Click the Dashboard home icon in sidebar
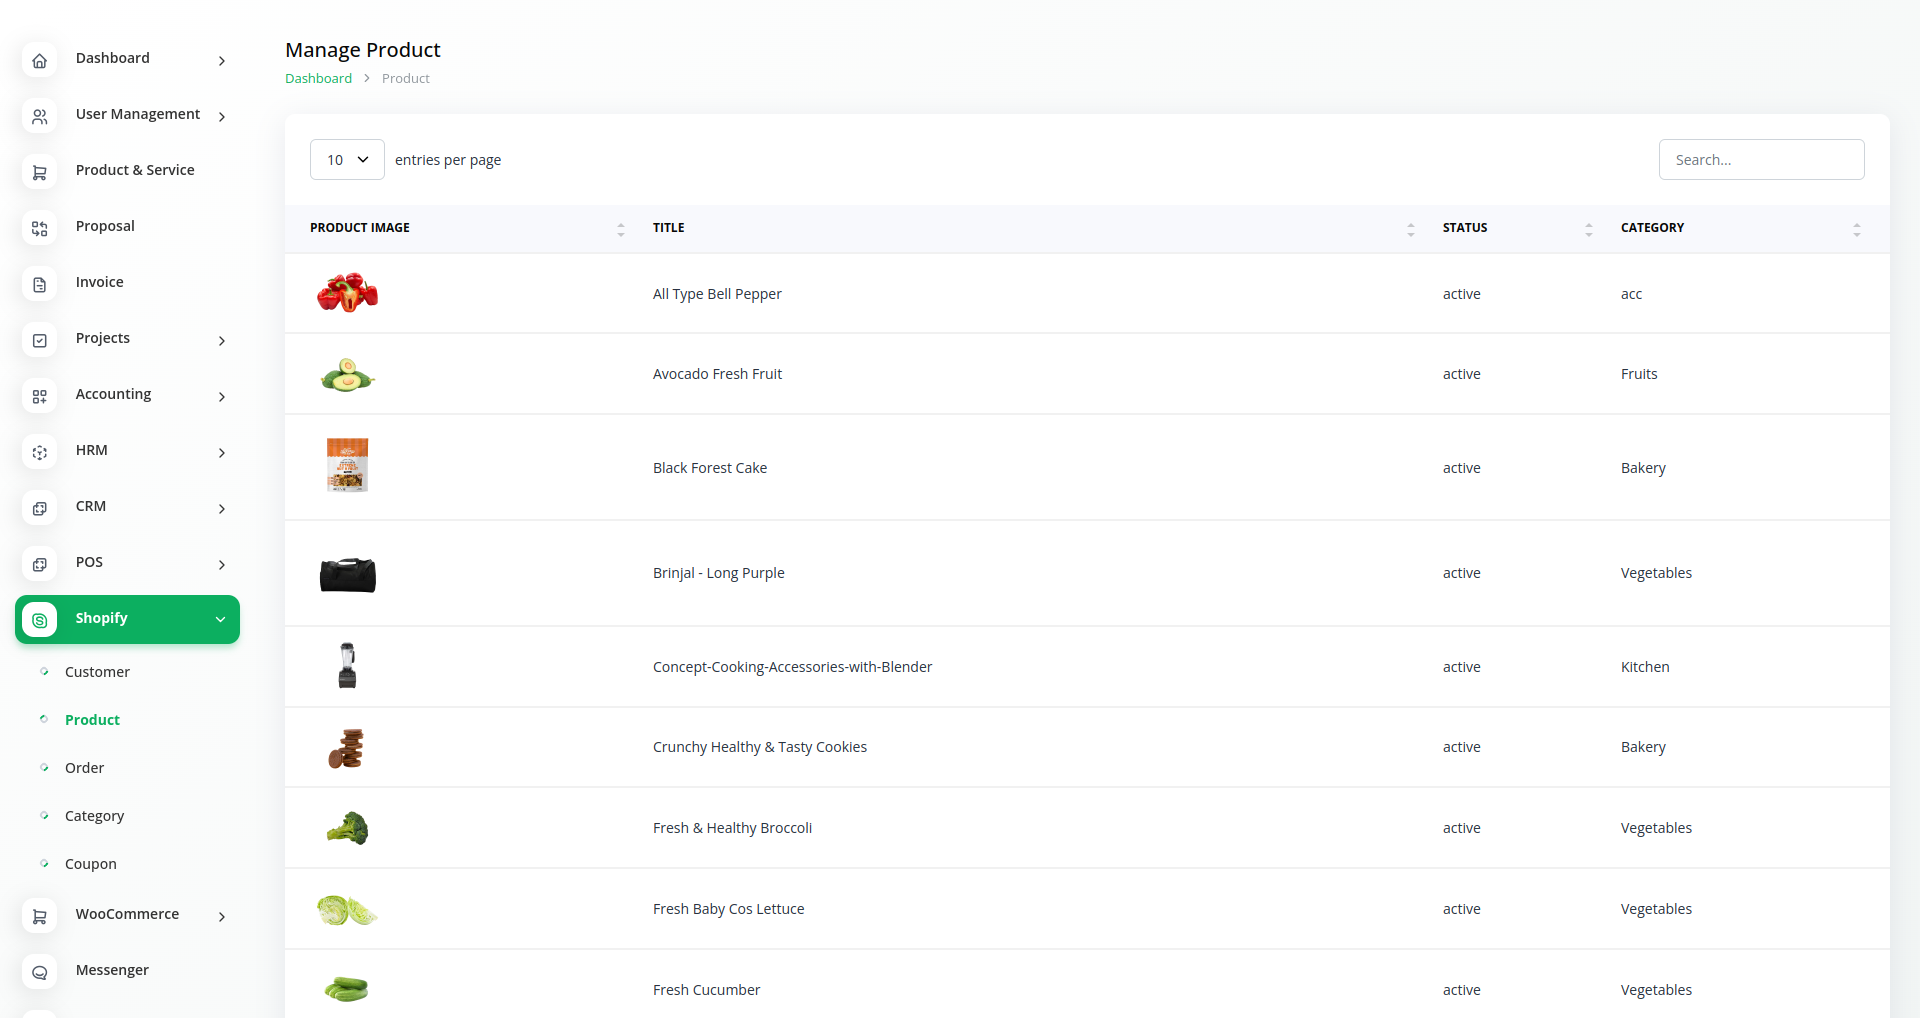 [39, 61]
